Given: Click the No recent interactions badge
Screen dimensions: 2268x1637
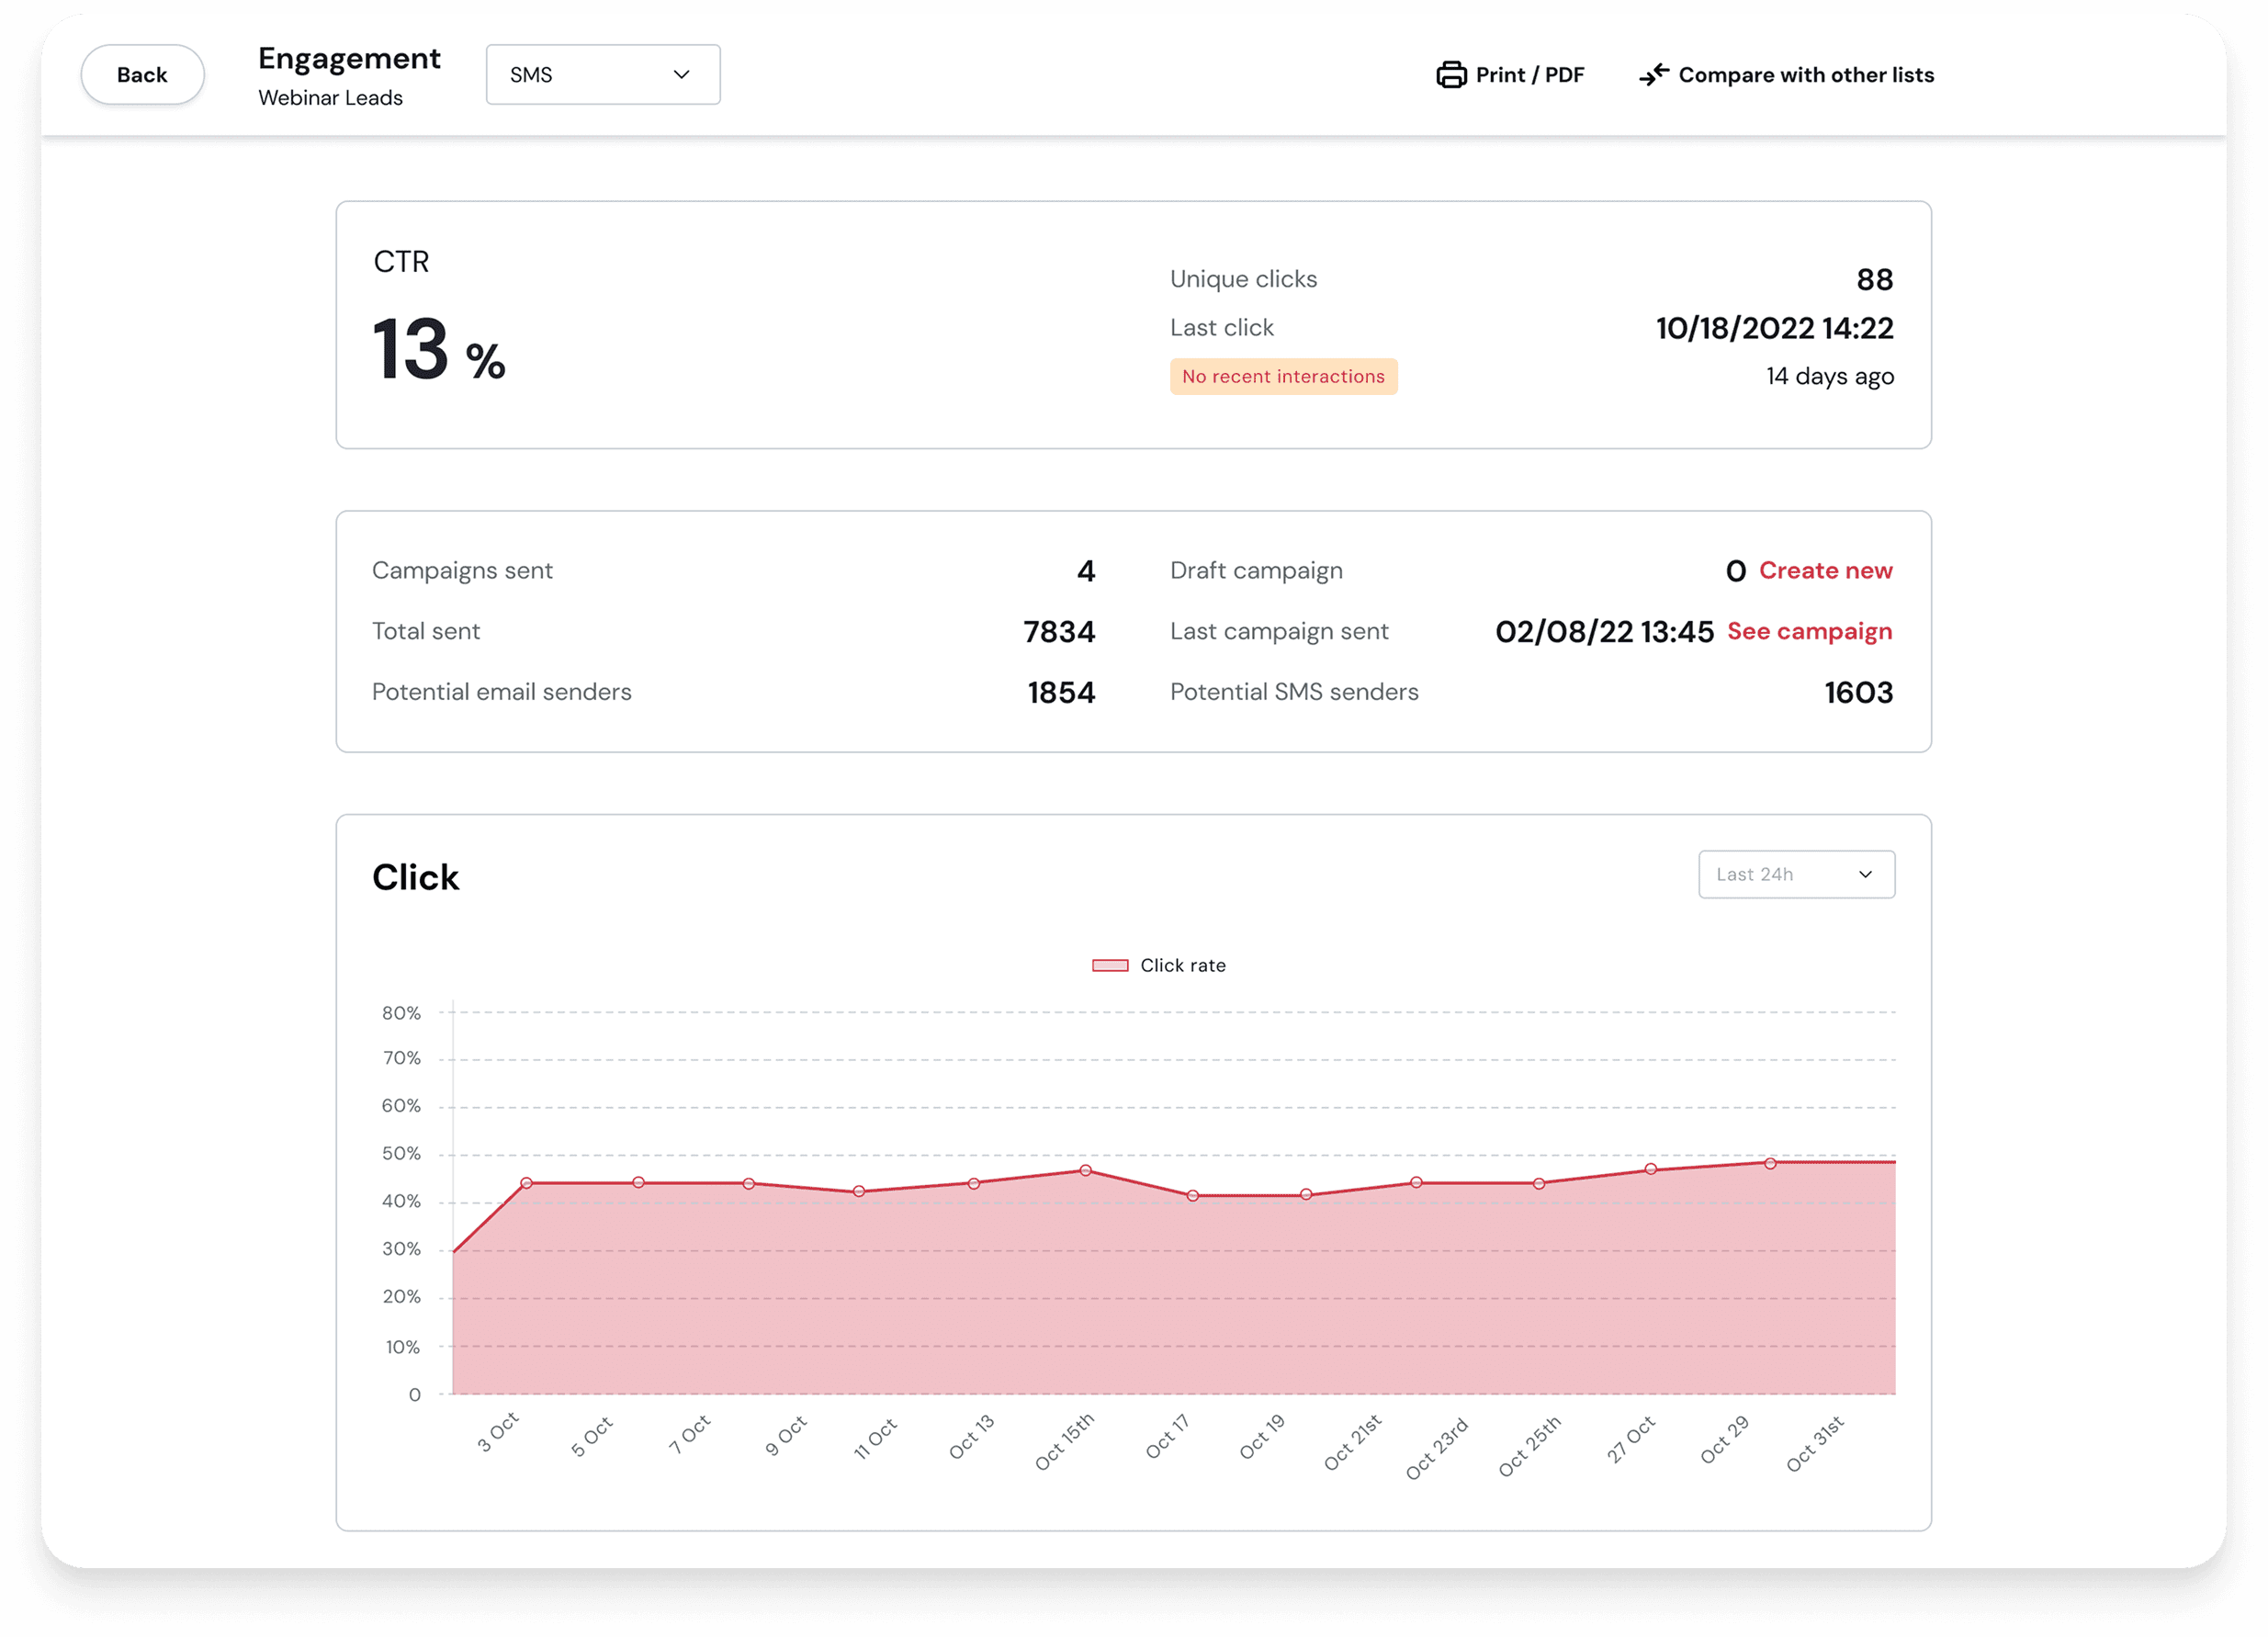Looking at the screenshot, I should (1283, 377).
